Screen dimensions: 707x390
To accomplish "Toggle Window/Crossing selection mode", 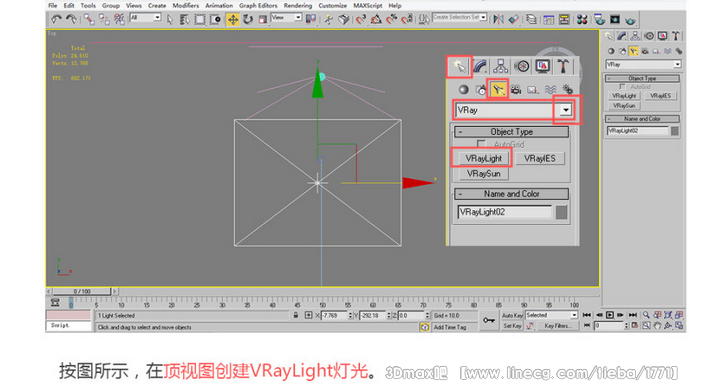I will point(216,19).
